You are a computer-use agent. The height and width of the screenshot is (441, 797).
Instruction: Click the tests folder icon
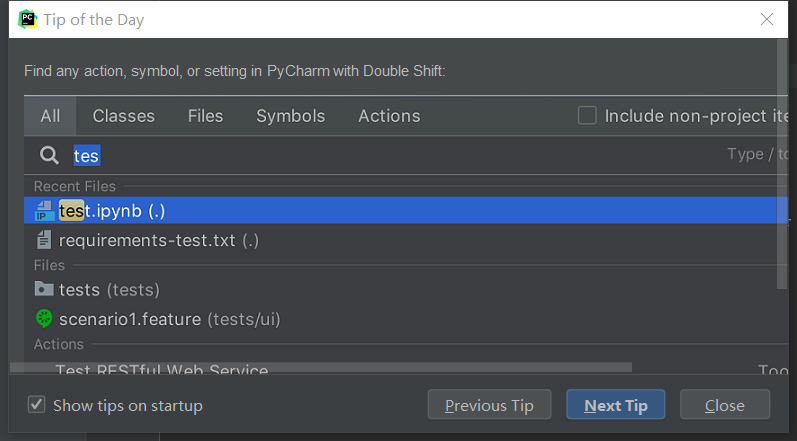coord(44,290)
